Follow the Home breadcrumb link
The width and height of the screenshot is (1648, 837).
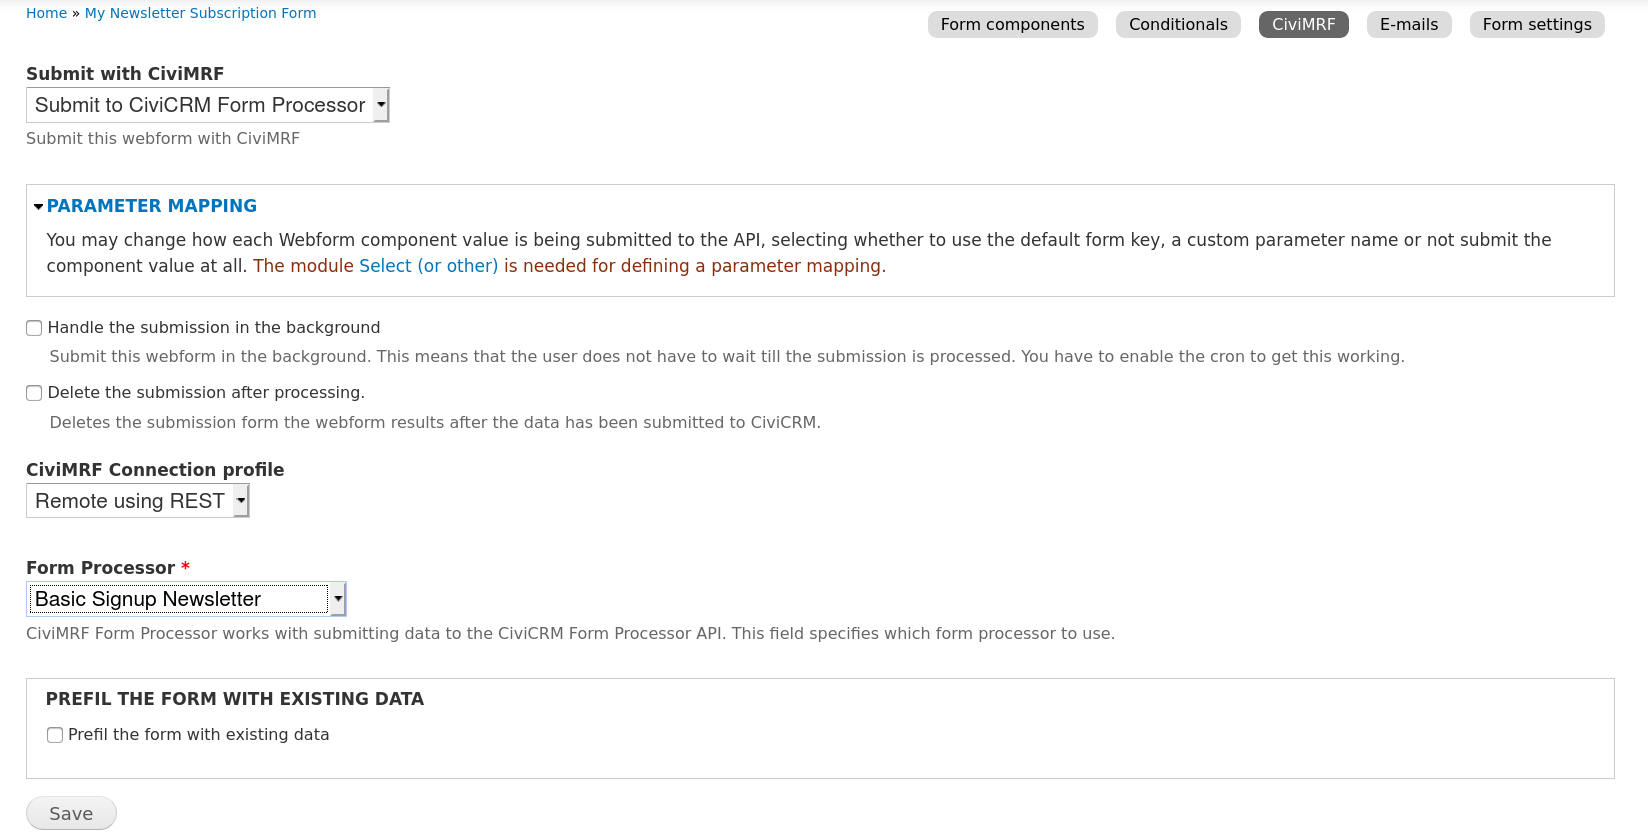[x=46, y=13]
